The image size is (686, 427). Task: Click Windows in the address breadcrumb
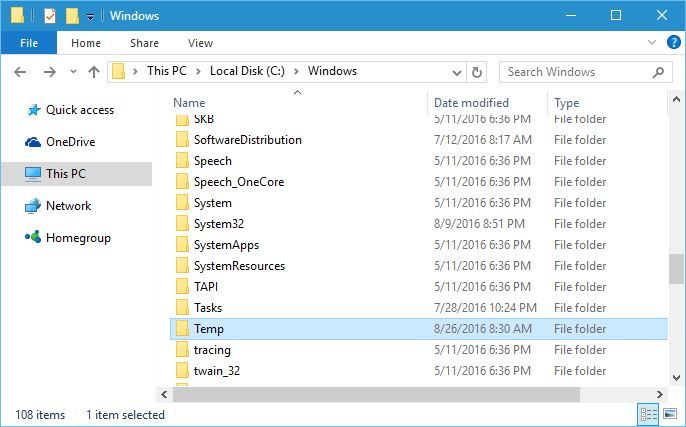pyautogui.click(x=332, y=71)
